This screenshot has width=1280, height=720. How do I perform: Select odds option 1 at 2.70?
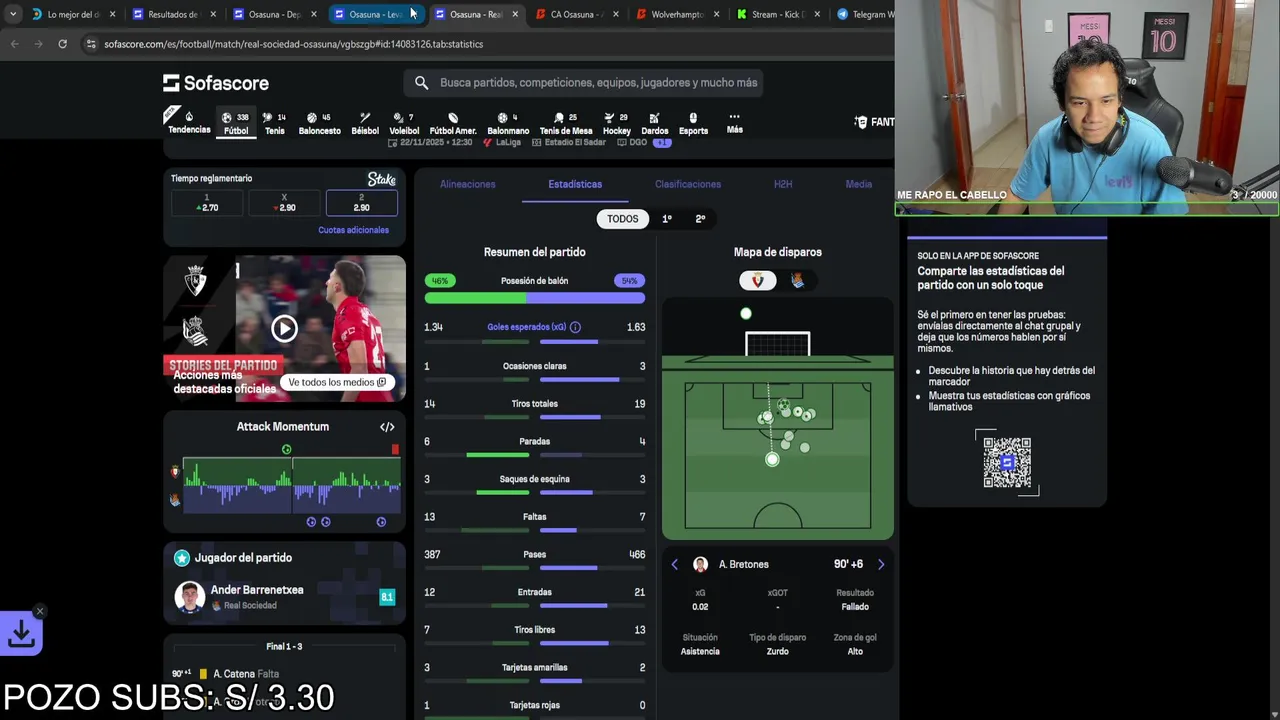point(207,203)
